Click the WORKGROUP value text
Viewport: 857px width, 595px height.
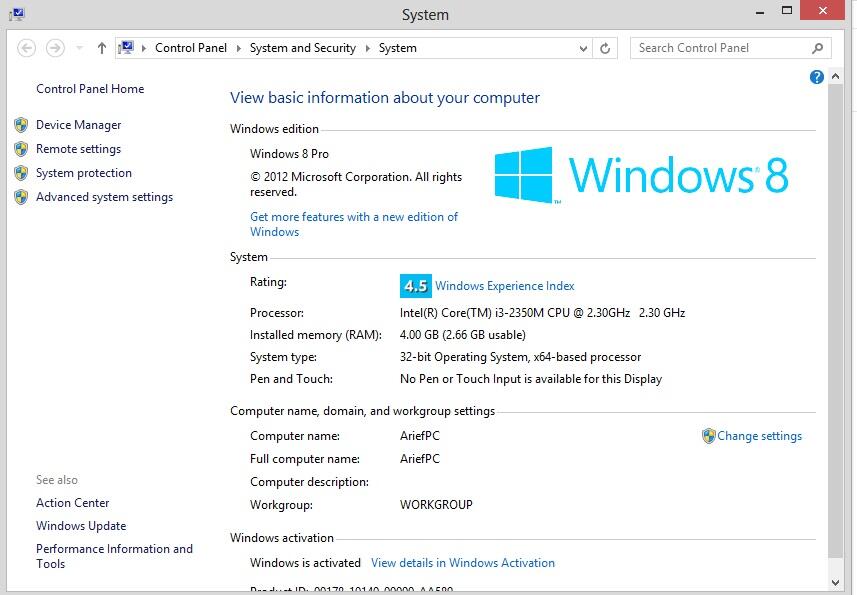pos(436,505)
